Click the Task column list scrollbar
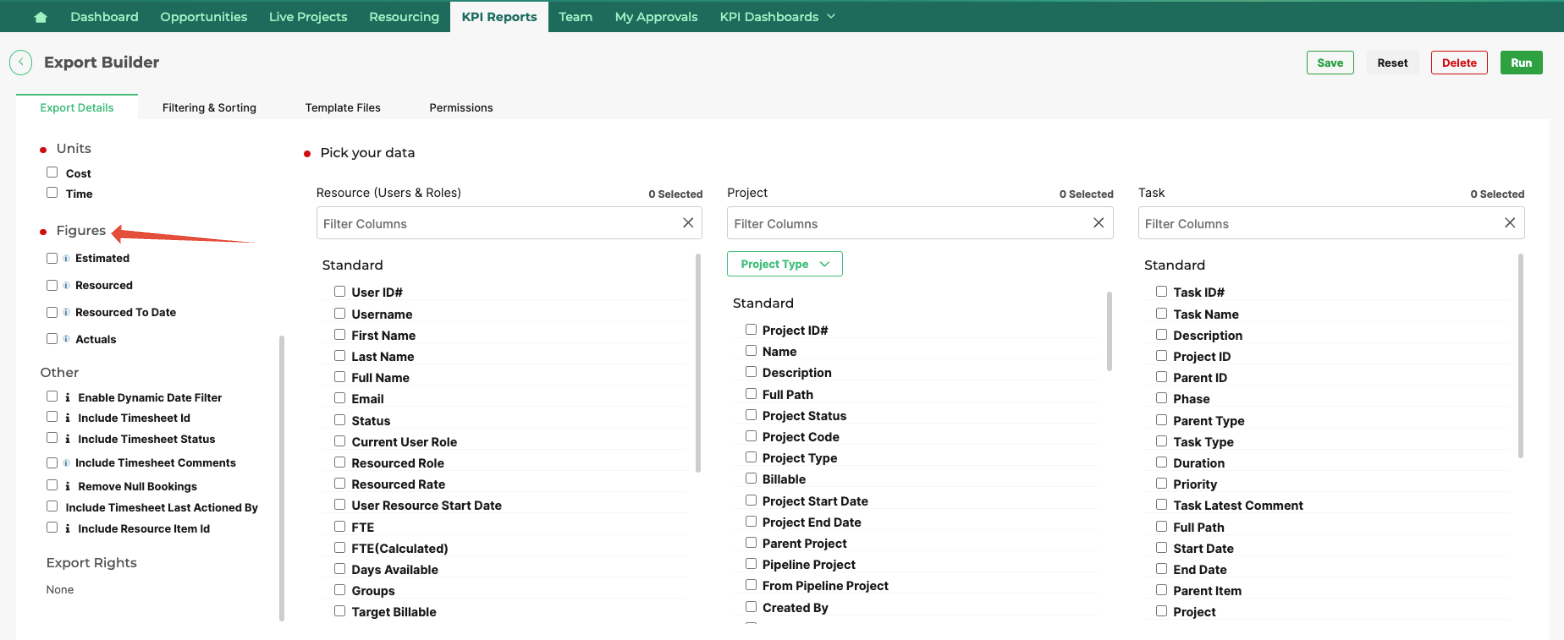The height and width of the screenshot is (640, 1564). (1520, 355)
